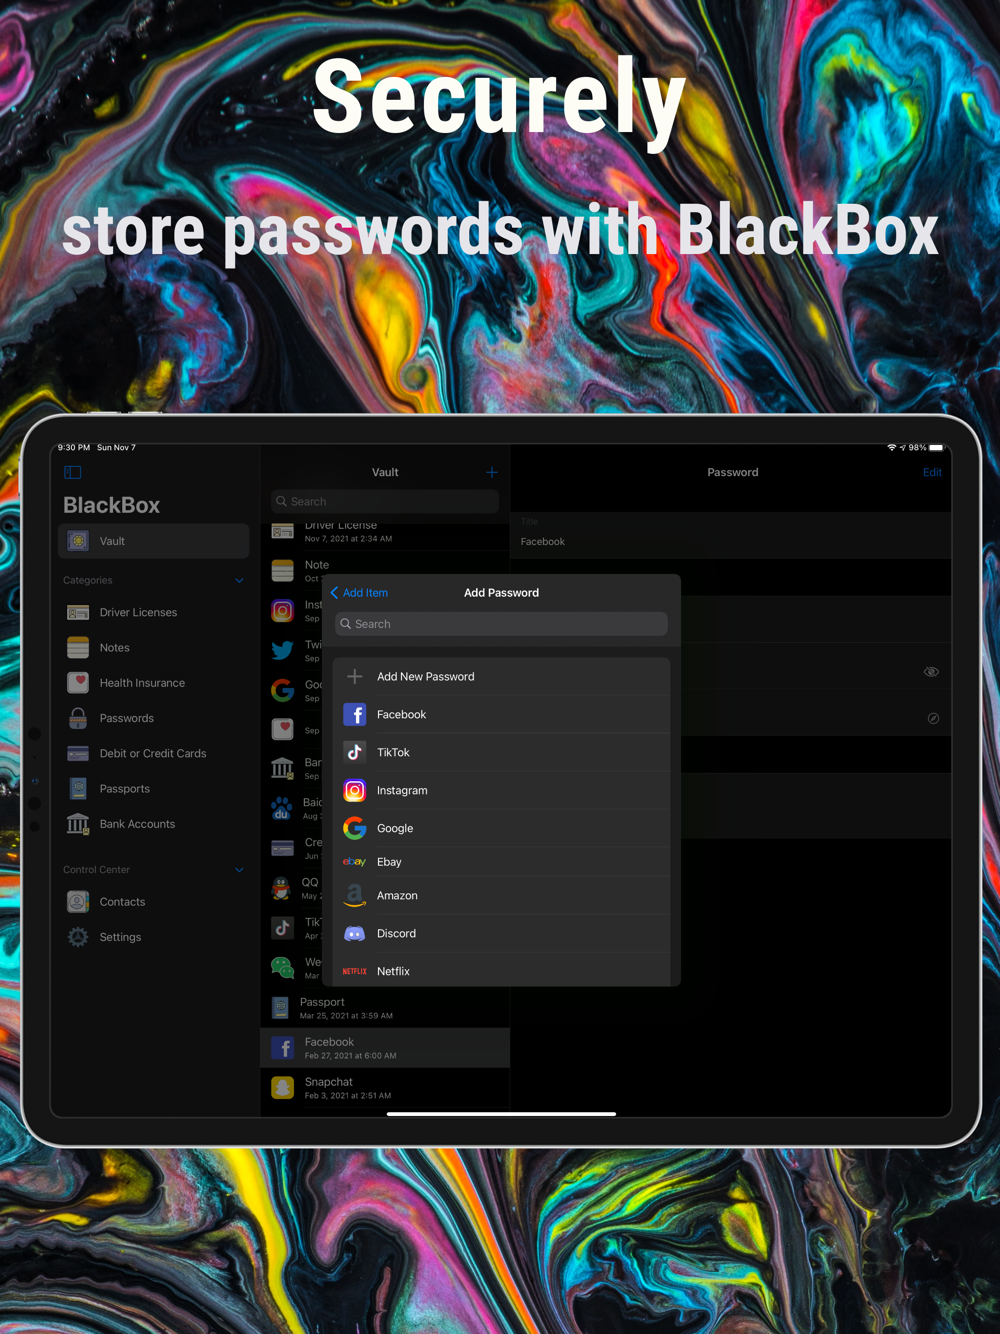Open Passport entry in Vault list
The height and width of the screenshot is (1334, 1000).
[x=385, y=1008]
